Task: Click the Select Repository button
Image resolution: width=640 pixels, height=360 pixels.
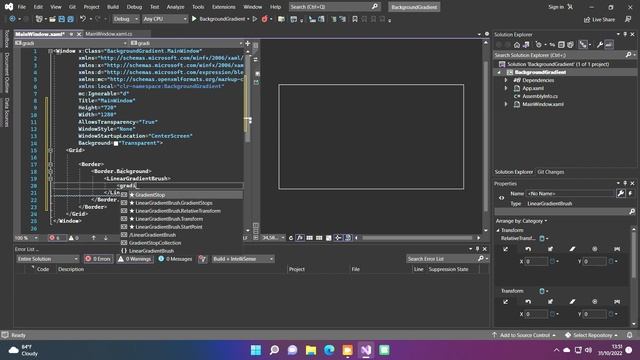Action: pos(591,335)
